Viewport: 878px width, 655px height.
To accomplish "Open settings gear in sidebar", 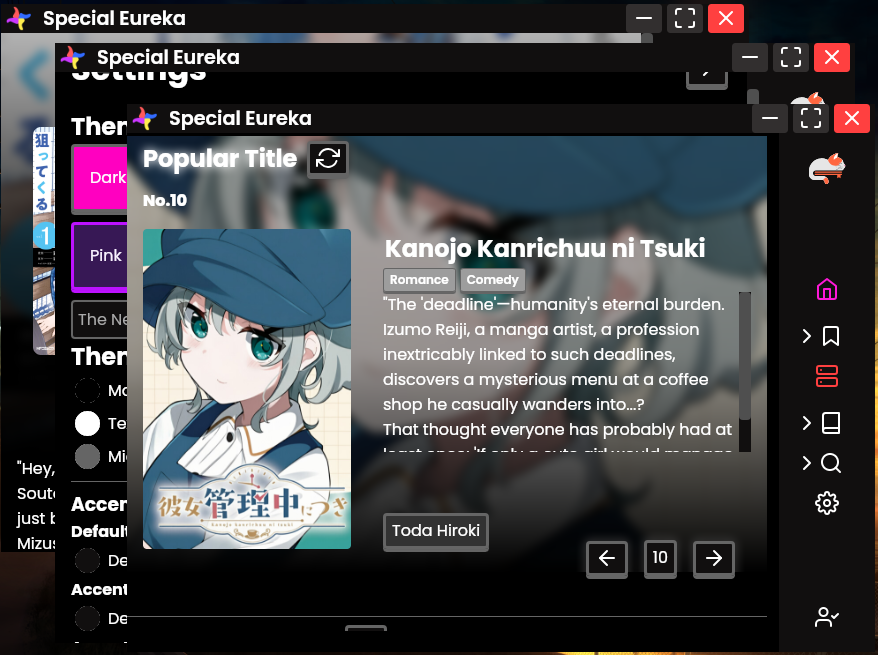I will pyautogui.click(x=826, y=503).
